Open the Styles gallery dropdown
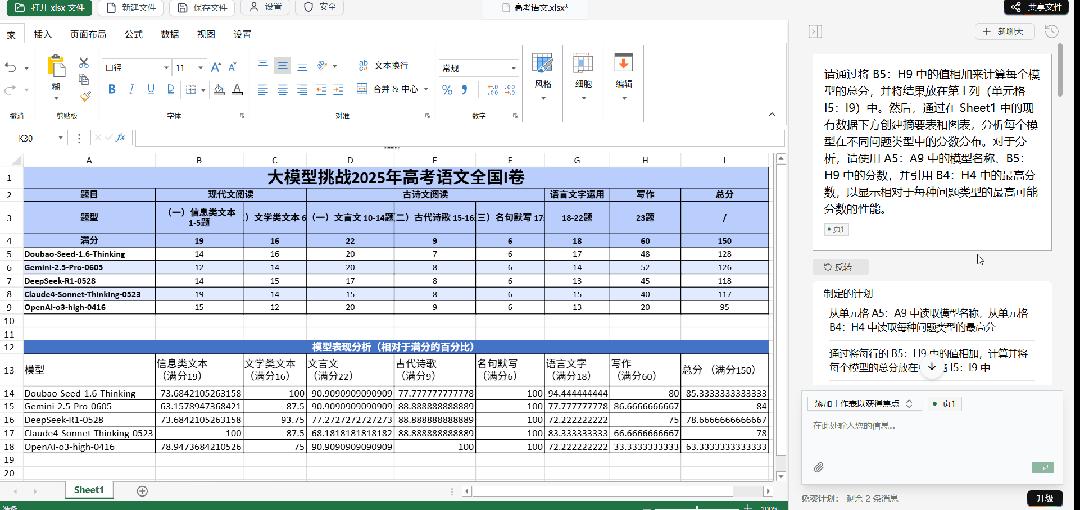The image size is (1080, 510). click(543, 76)
